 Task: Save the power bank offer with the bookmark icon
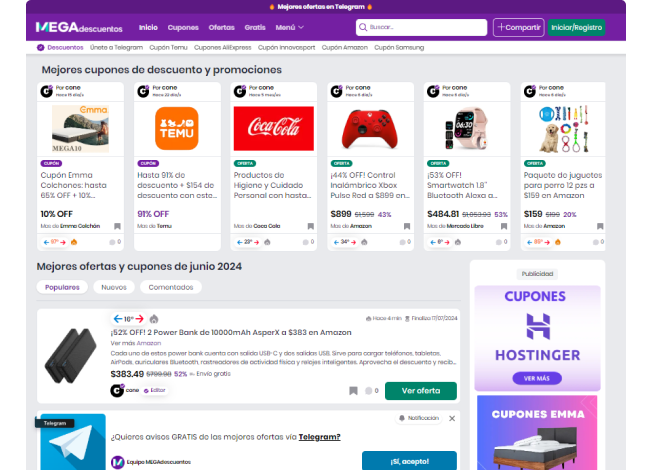pyautogui.click(x=353, y=391)
